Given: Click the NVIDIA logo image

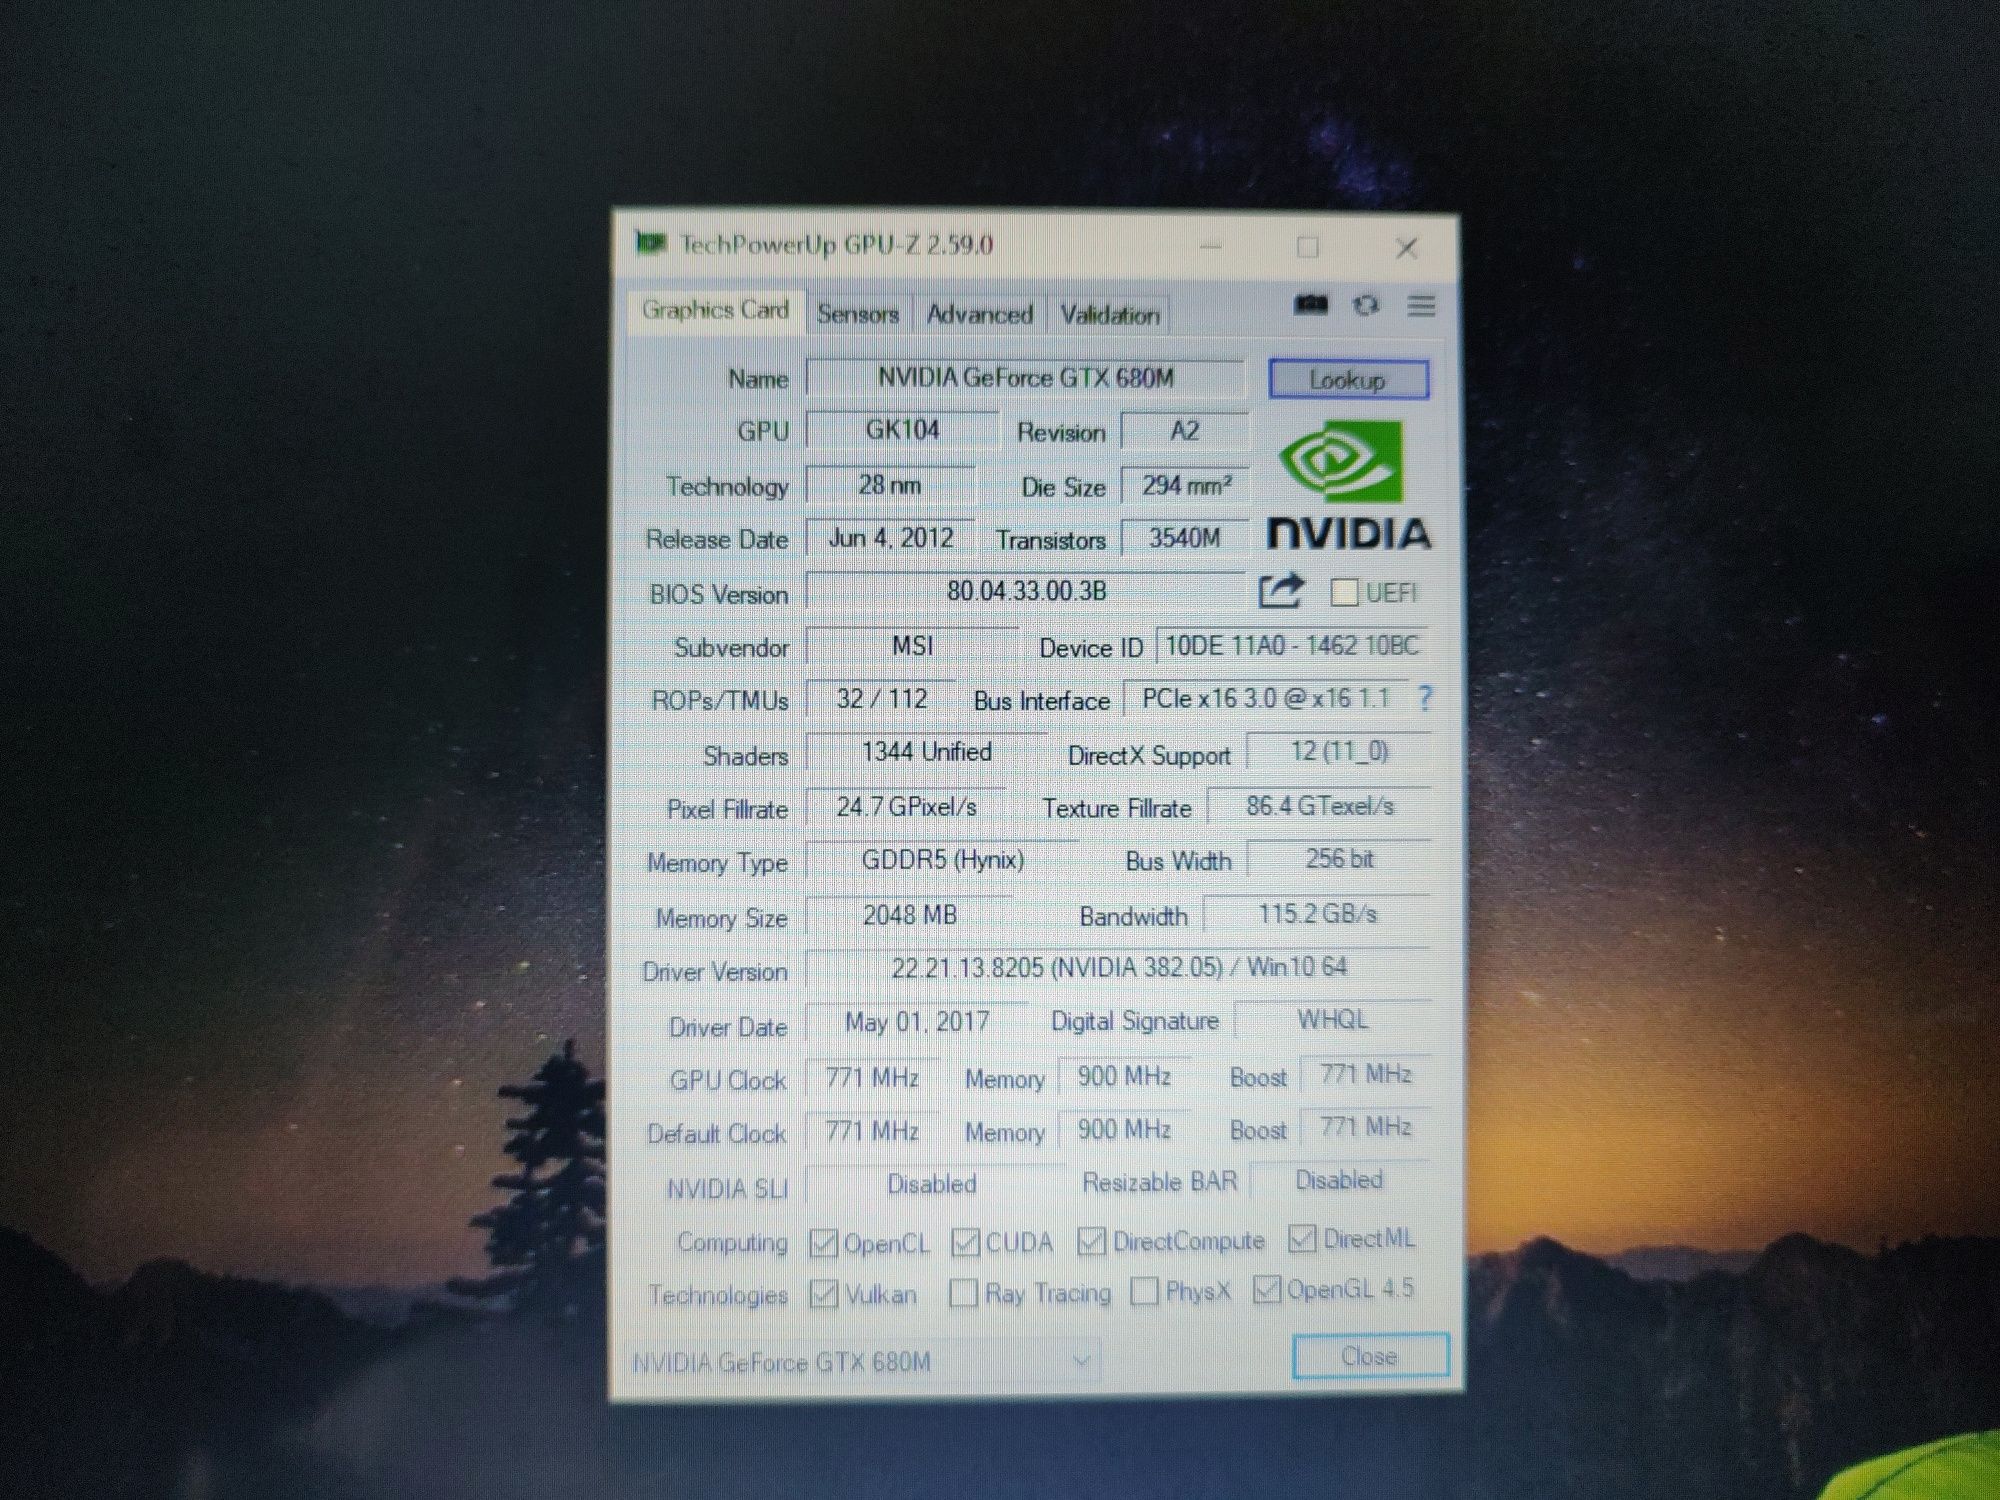Looking at the screenshot, I should coord(1349,485).
